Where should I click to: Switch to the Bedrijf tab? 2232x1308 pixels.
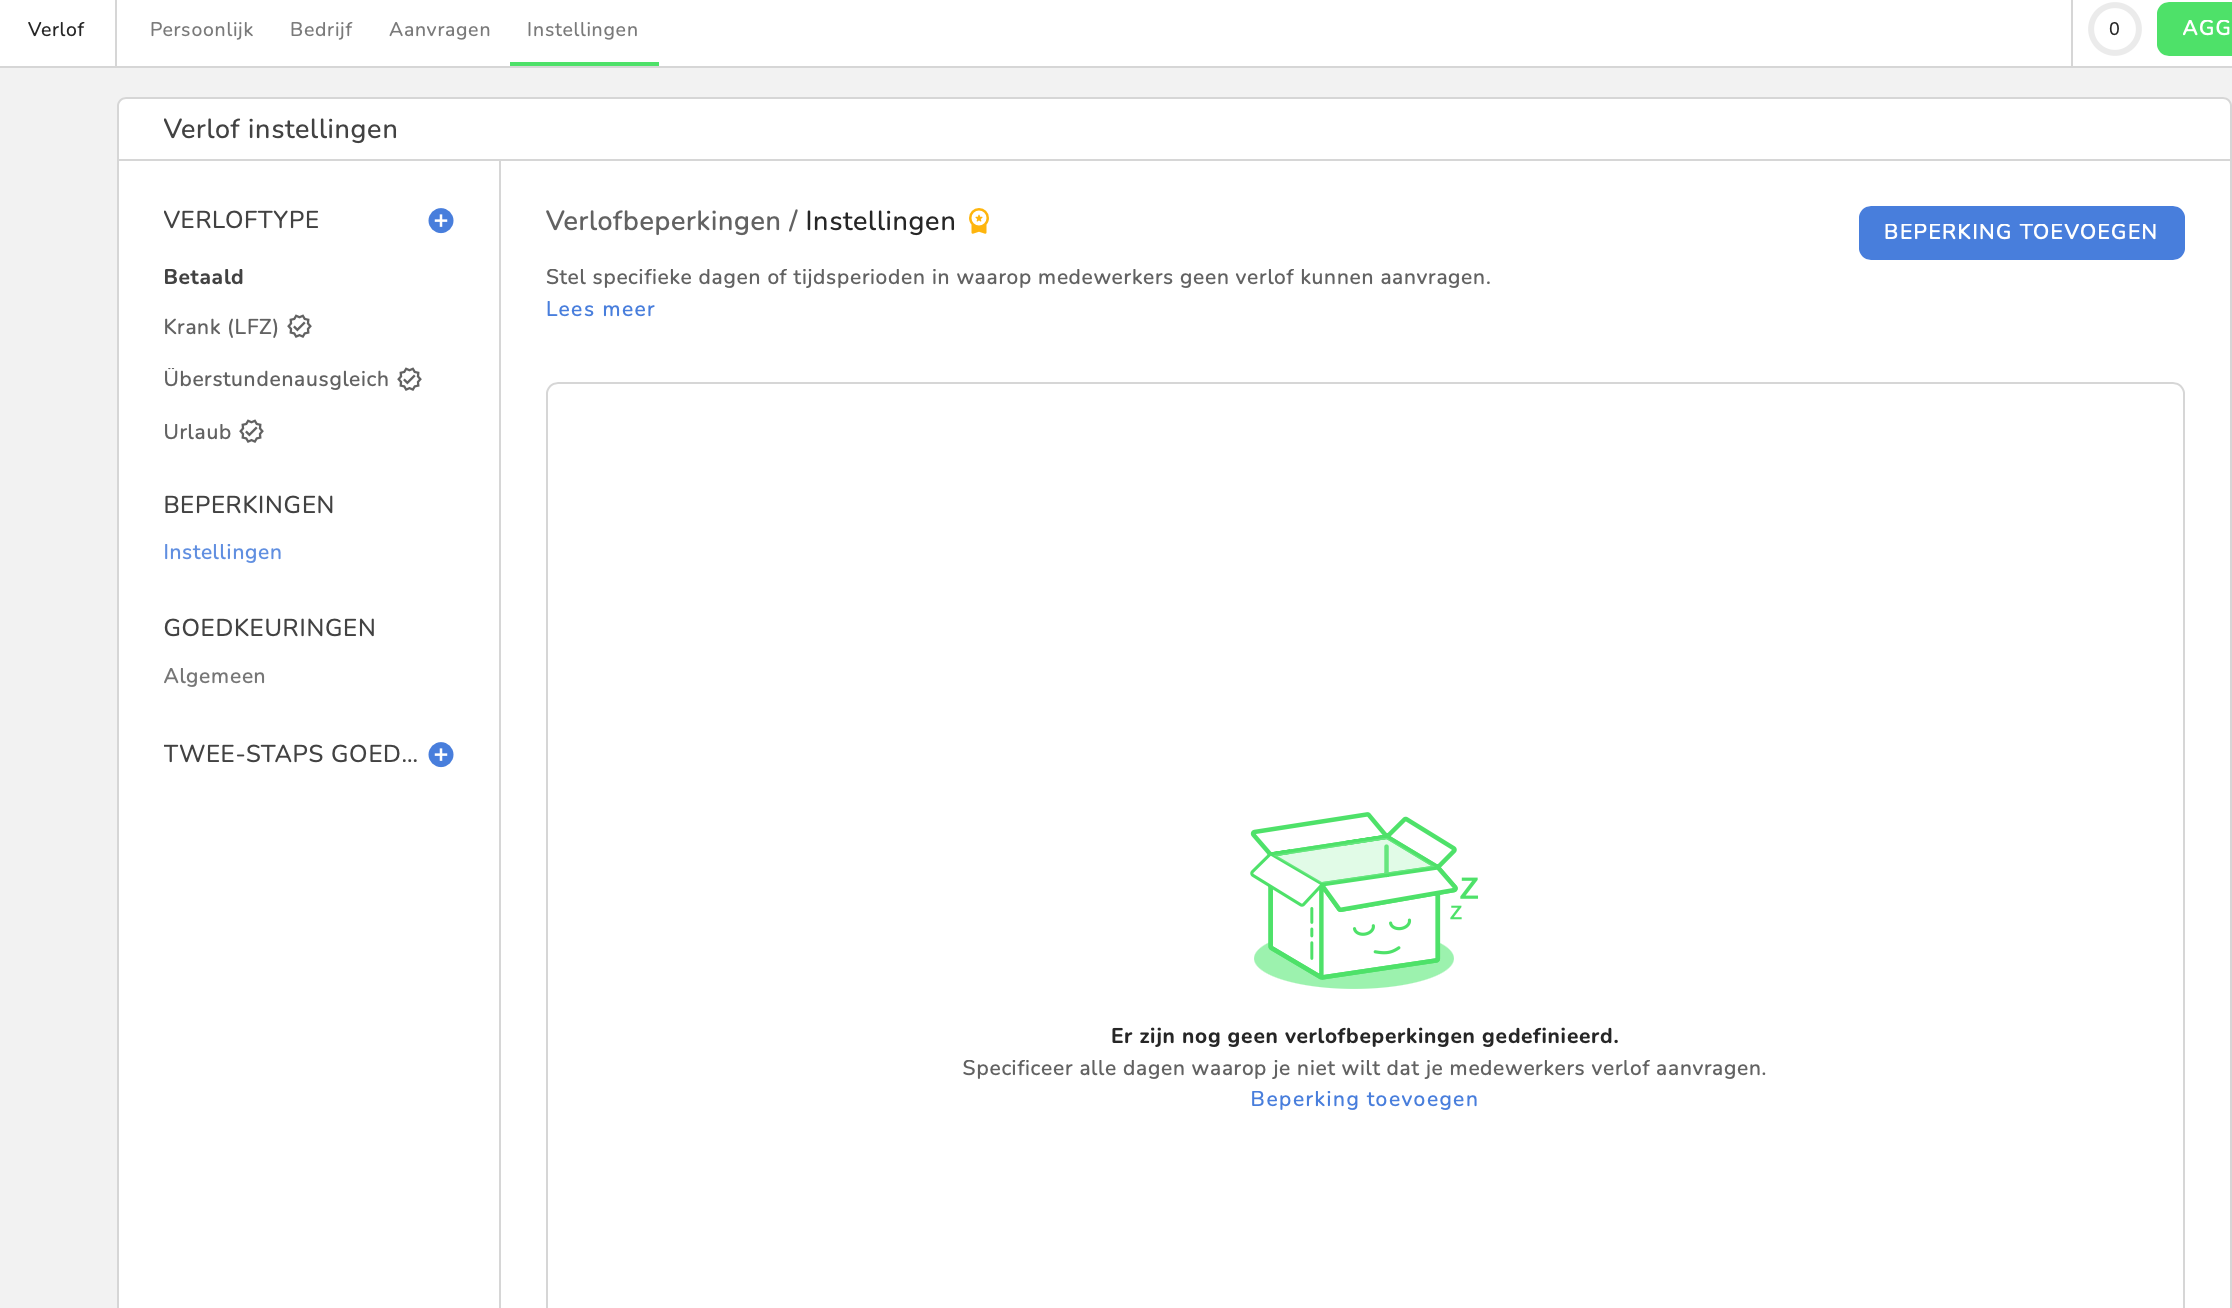click(321, 30)
